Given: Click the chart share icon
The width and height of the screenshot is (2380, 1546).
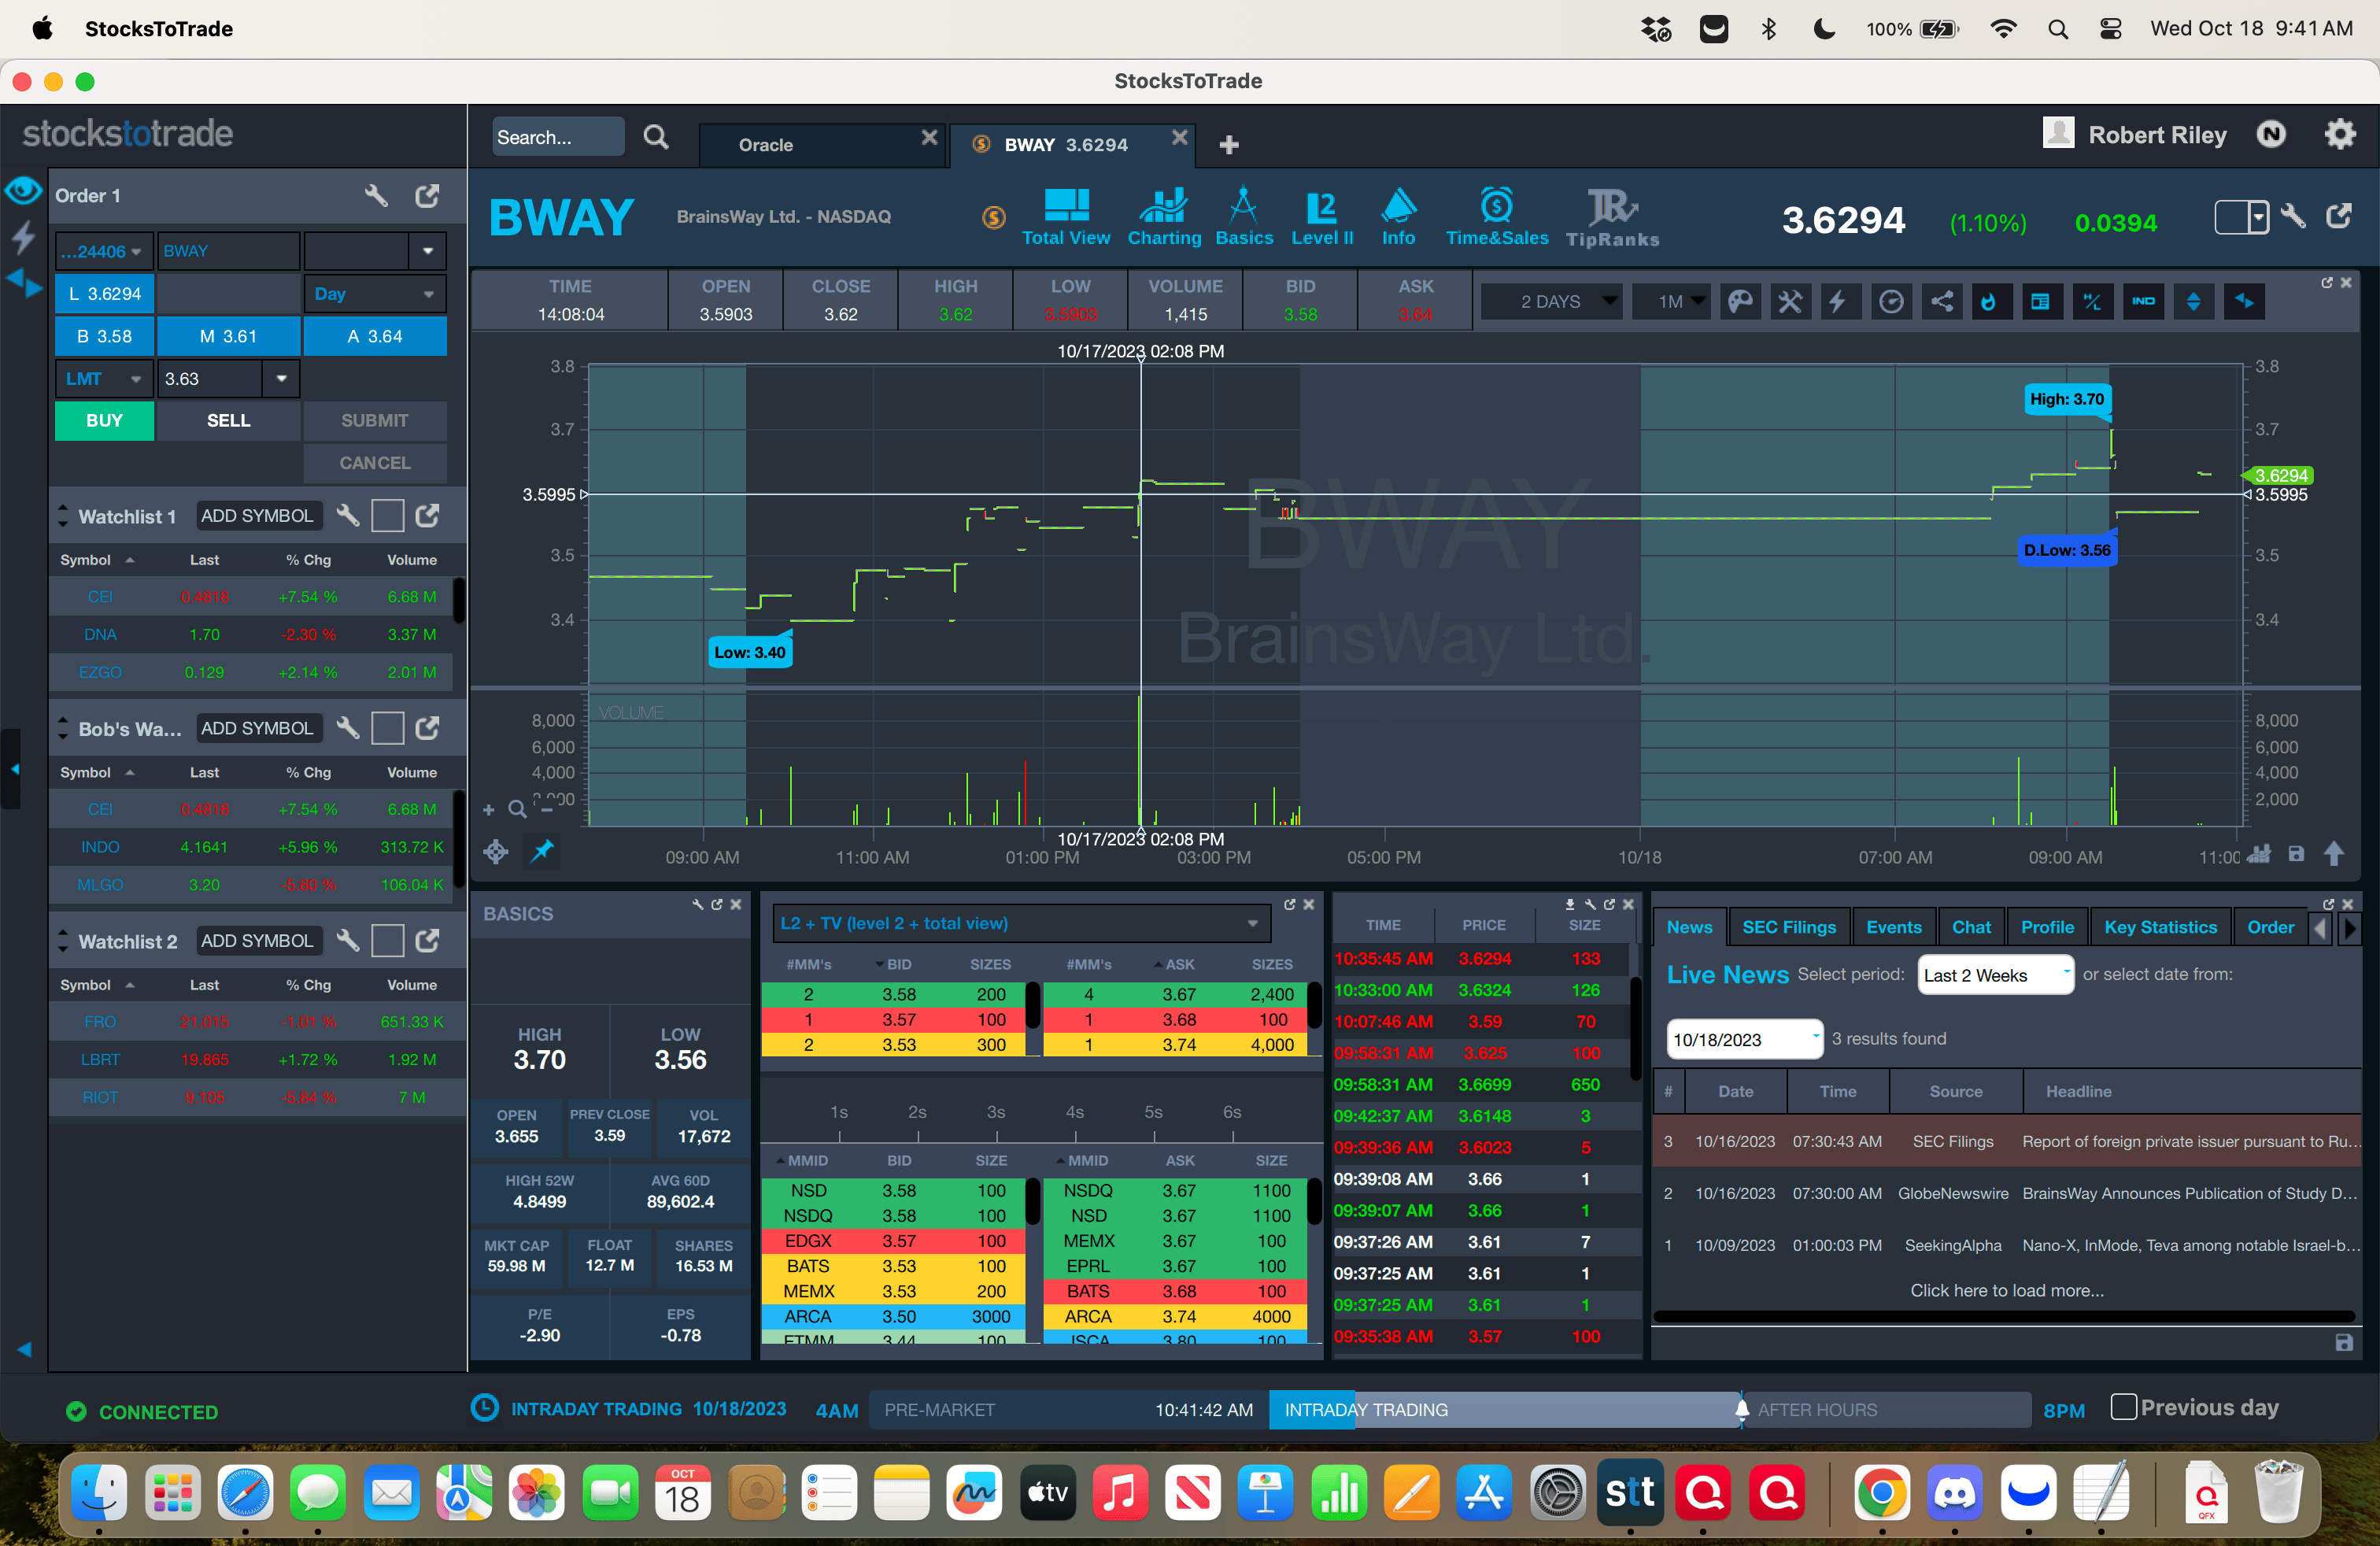Looking at the screenshot, I should [1941, 302].
